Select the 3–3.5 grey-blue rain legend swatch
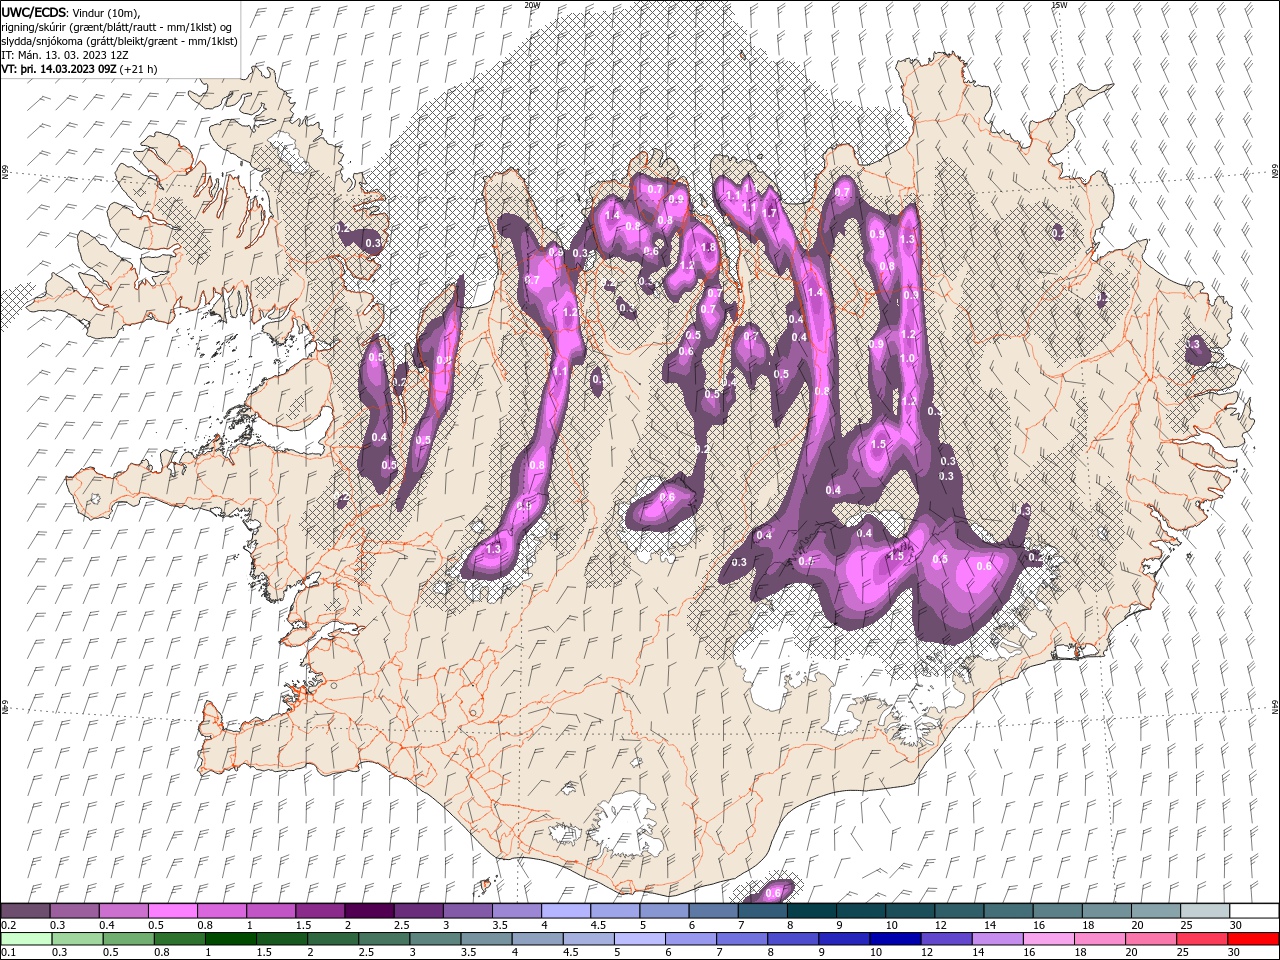Viewport: 1280px width, 960px height. tap(435, 939)
